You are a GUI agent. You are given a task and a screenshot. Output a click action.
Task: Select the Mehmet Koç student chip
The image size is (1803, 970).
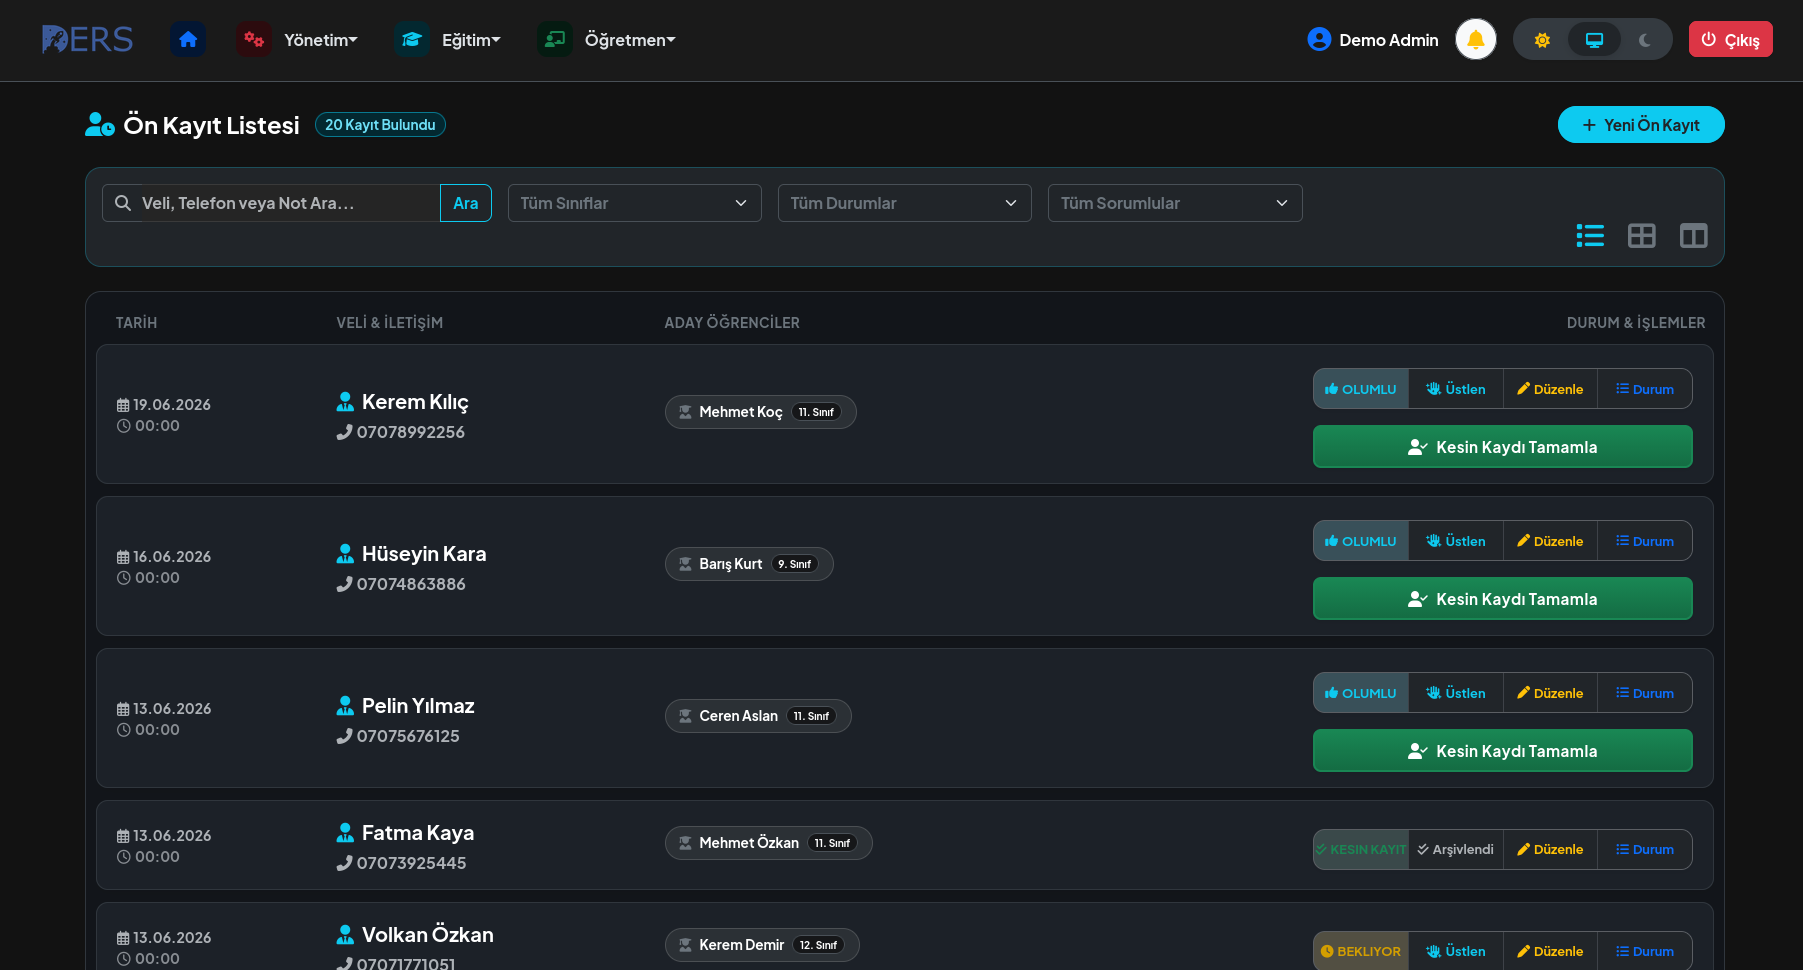coord(761,412)
